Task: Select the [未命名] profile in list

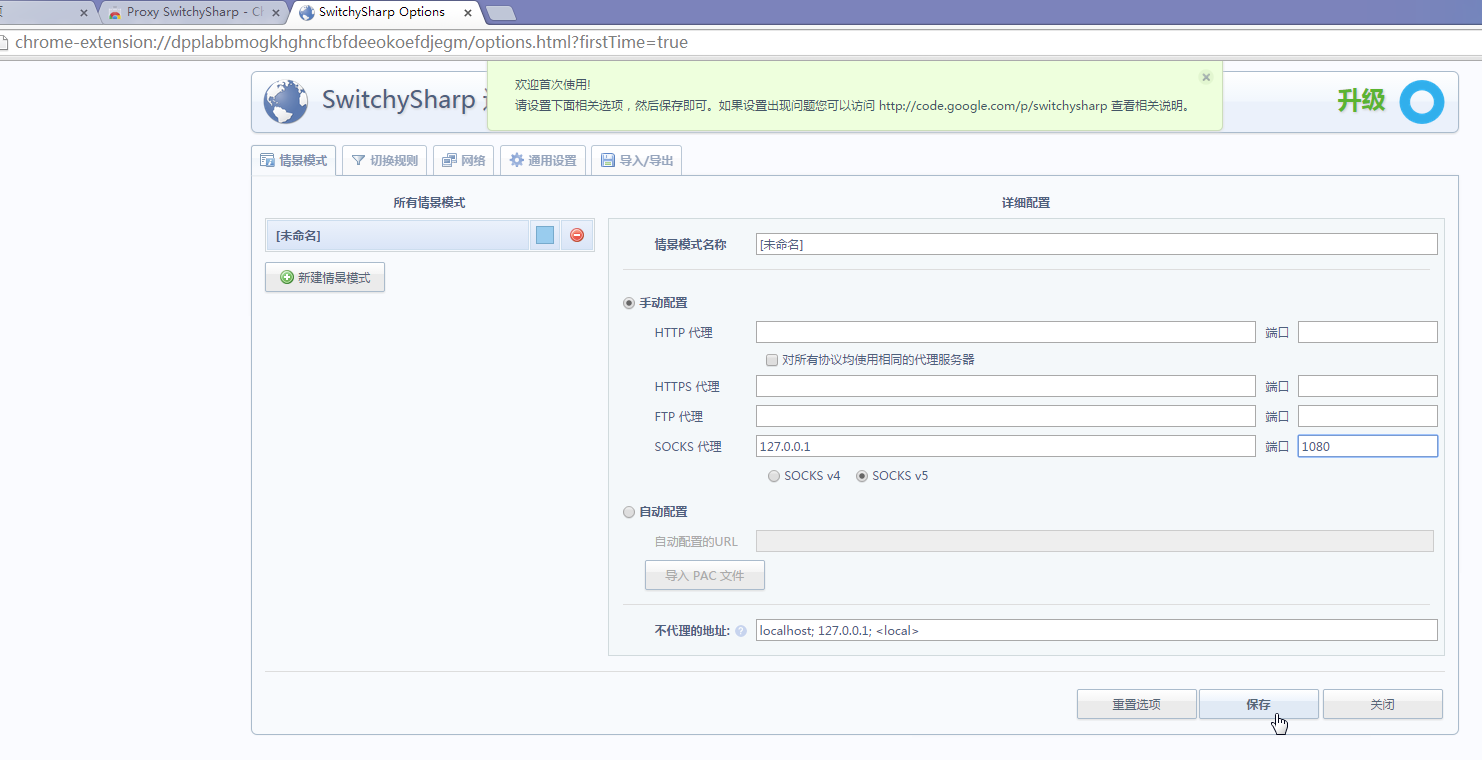Action: click(x=397, y=236)
